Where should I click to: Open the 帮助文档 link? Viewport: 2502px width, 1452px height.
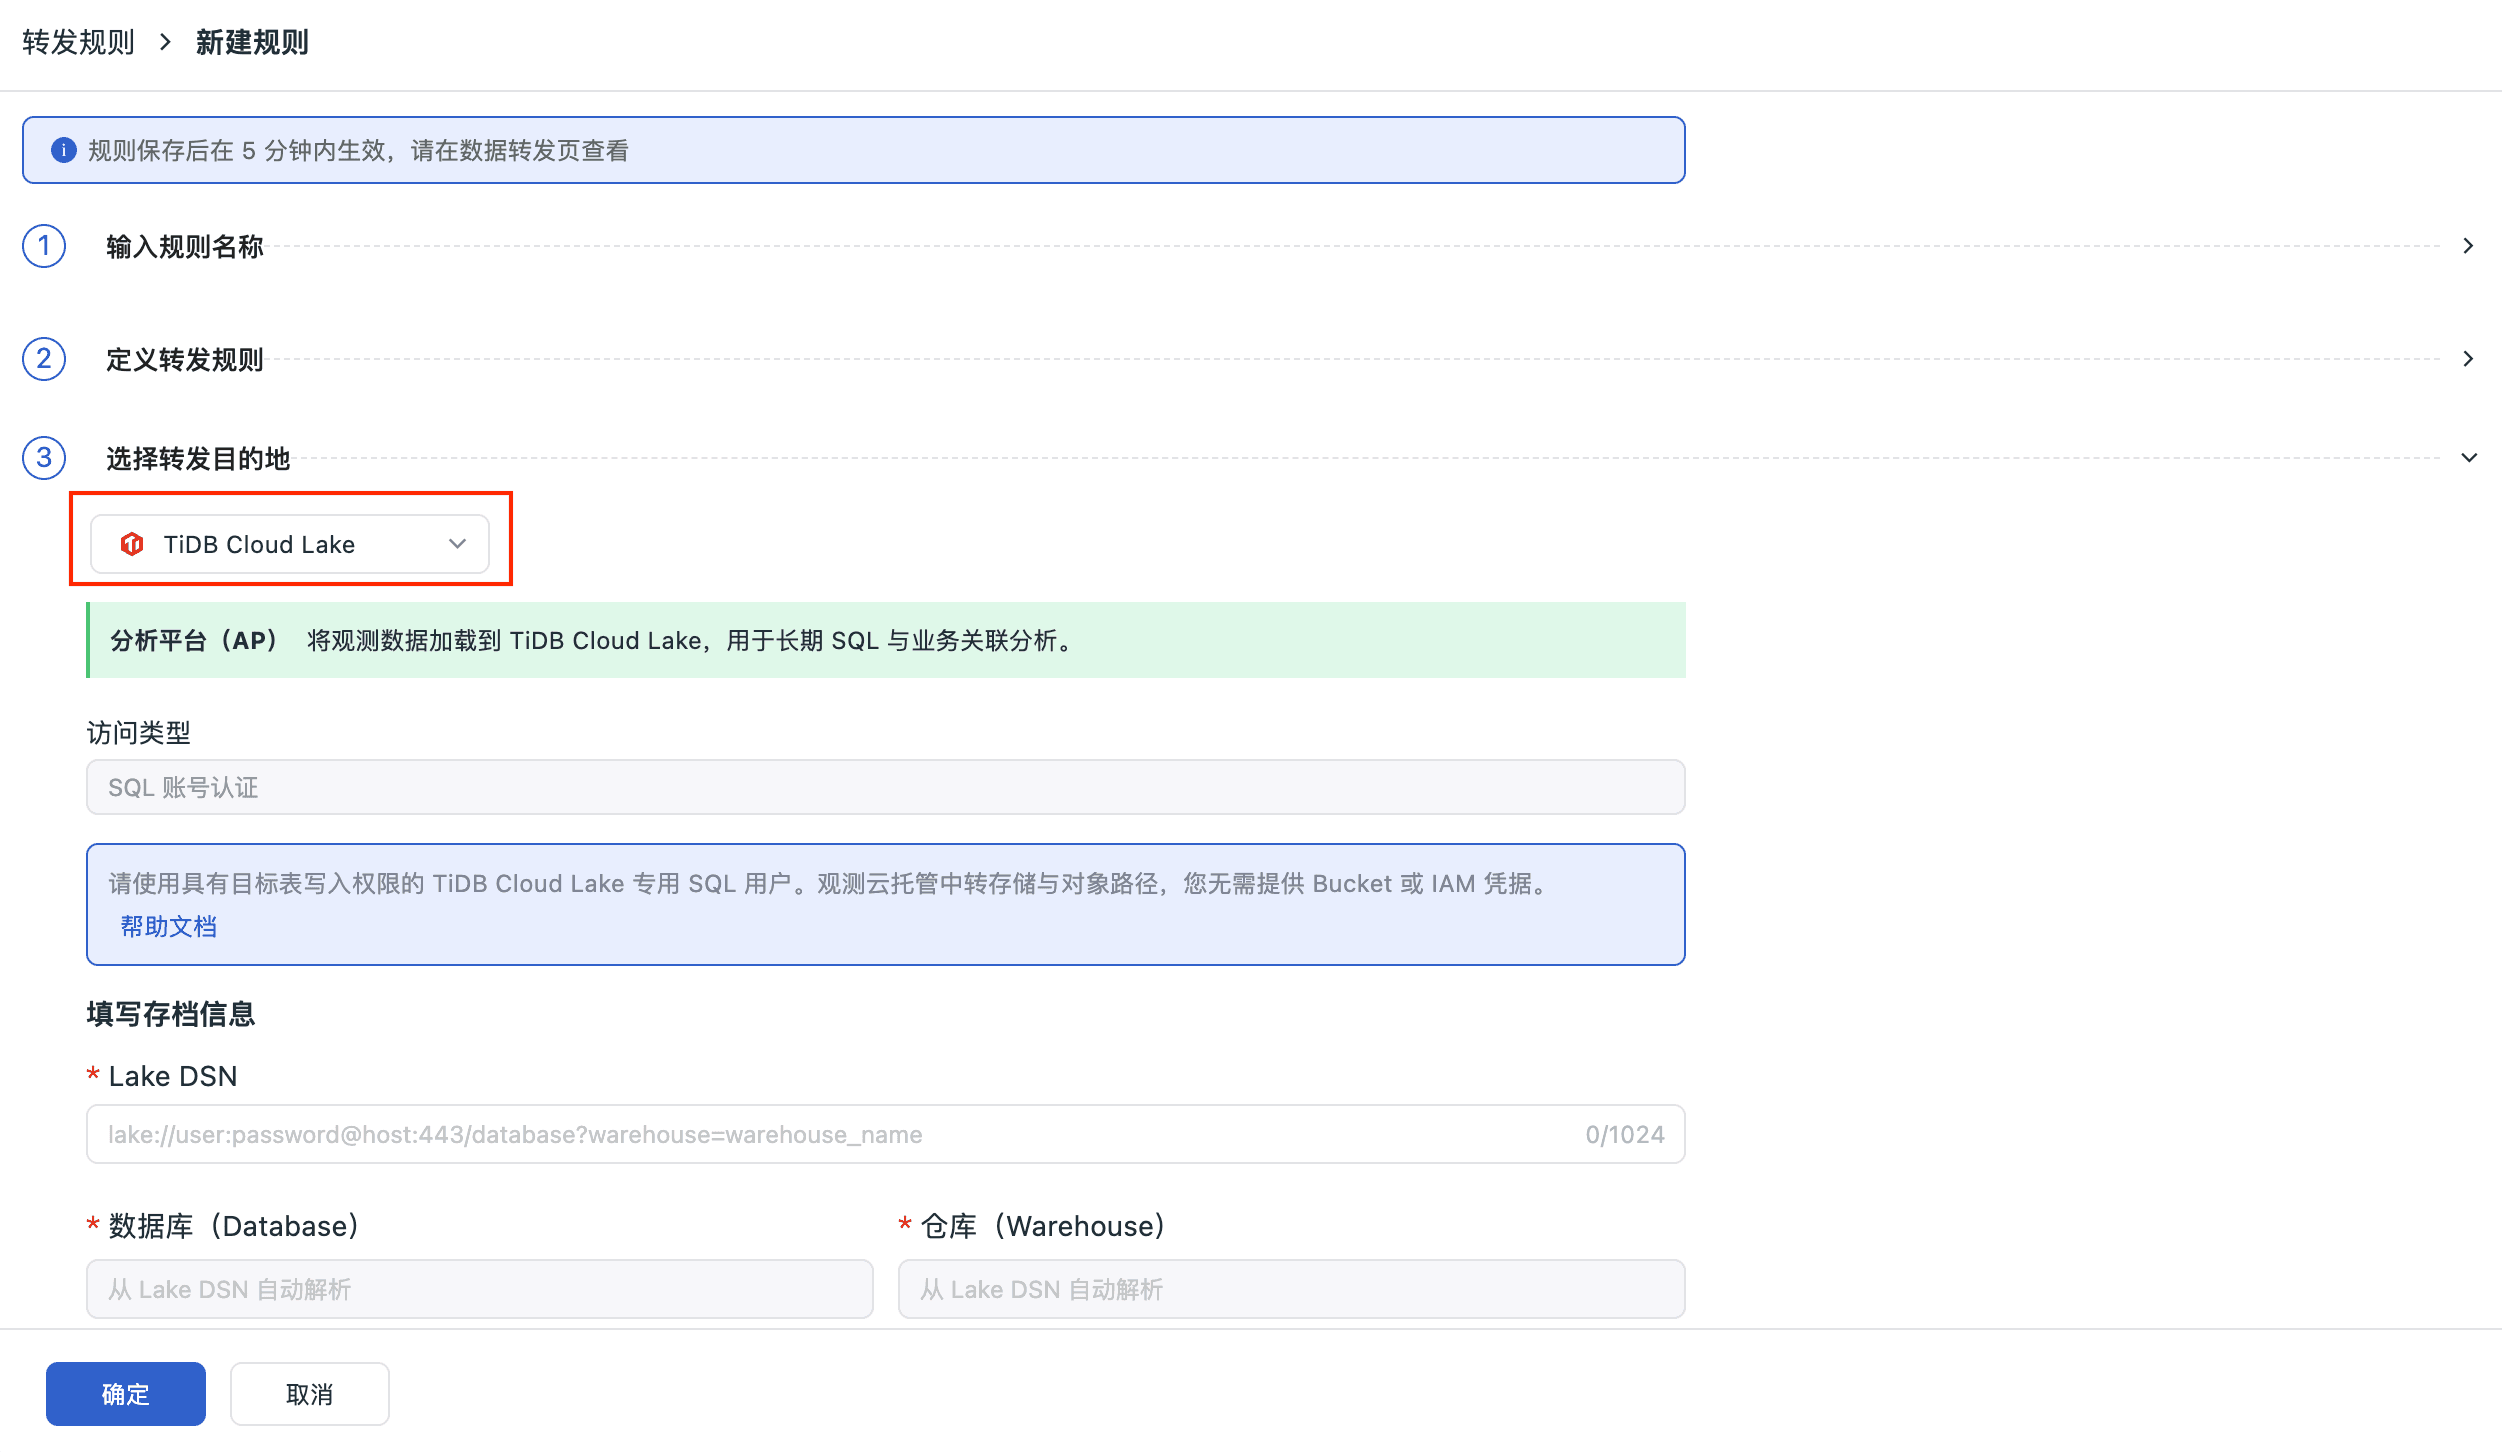(168, 926)
